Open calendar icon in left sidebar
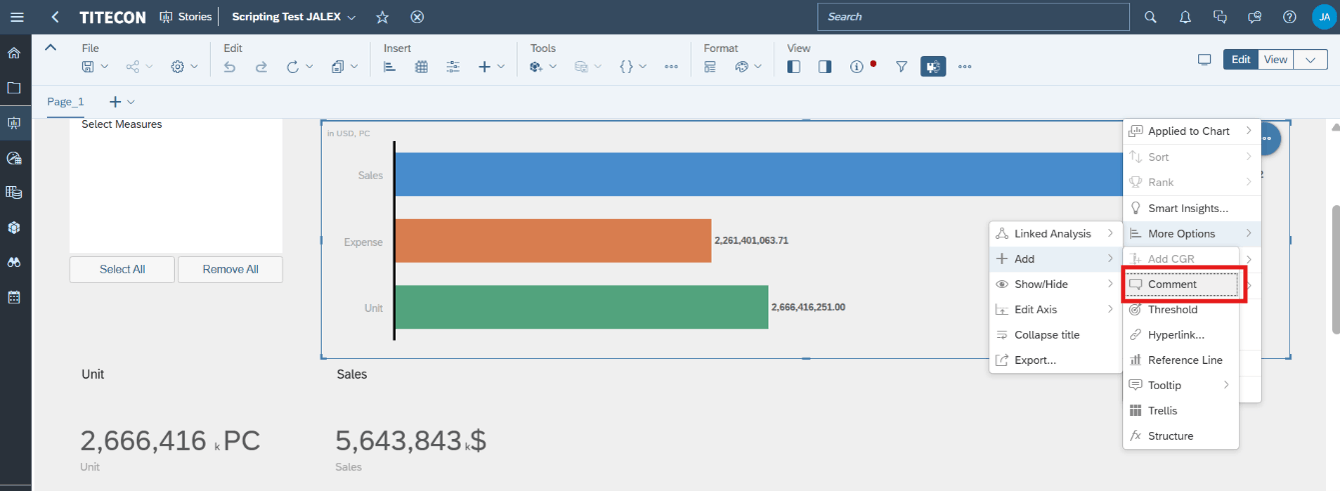The image size is (1340, 491). coord(14,297)
